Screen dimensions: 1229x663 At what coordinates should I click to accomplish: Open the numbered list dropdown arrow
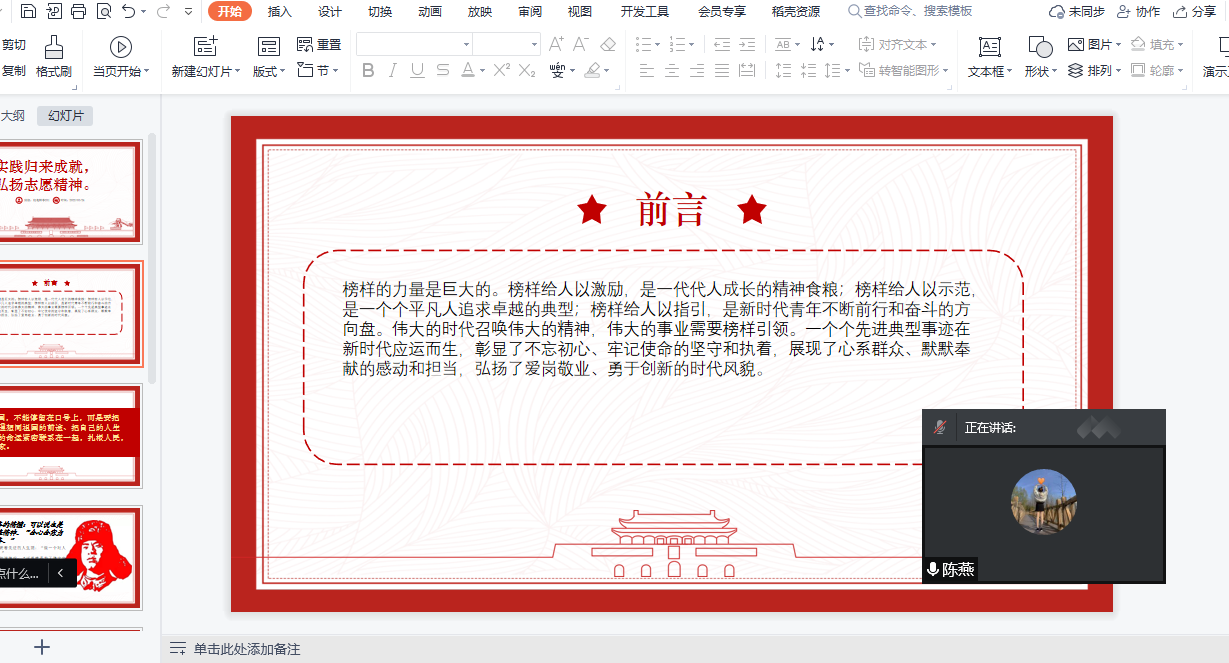(x=693, y=45)
